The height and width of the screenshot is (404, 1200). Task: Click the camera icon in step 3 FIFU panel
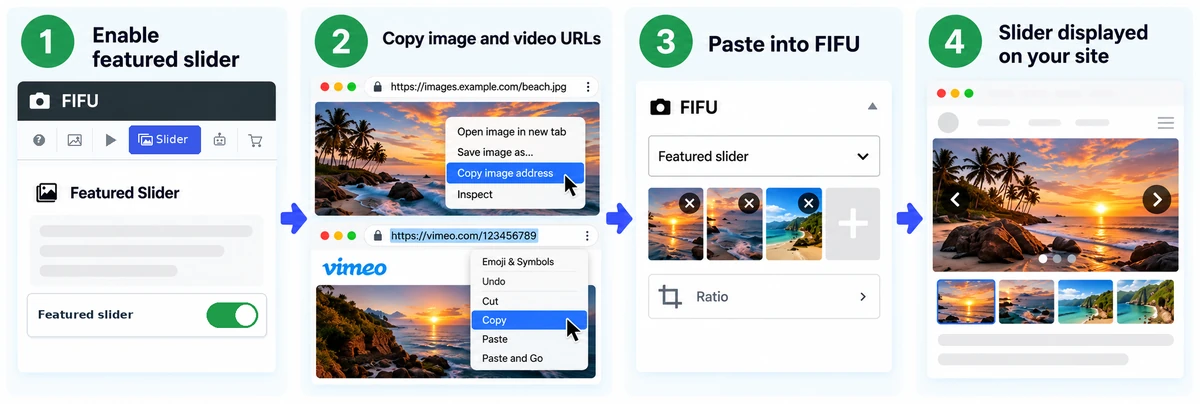(x=660, y=107)
